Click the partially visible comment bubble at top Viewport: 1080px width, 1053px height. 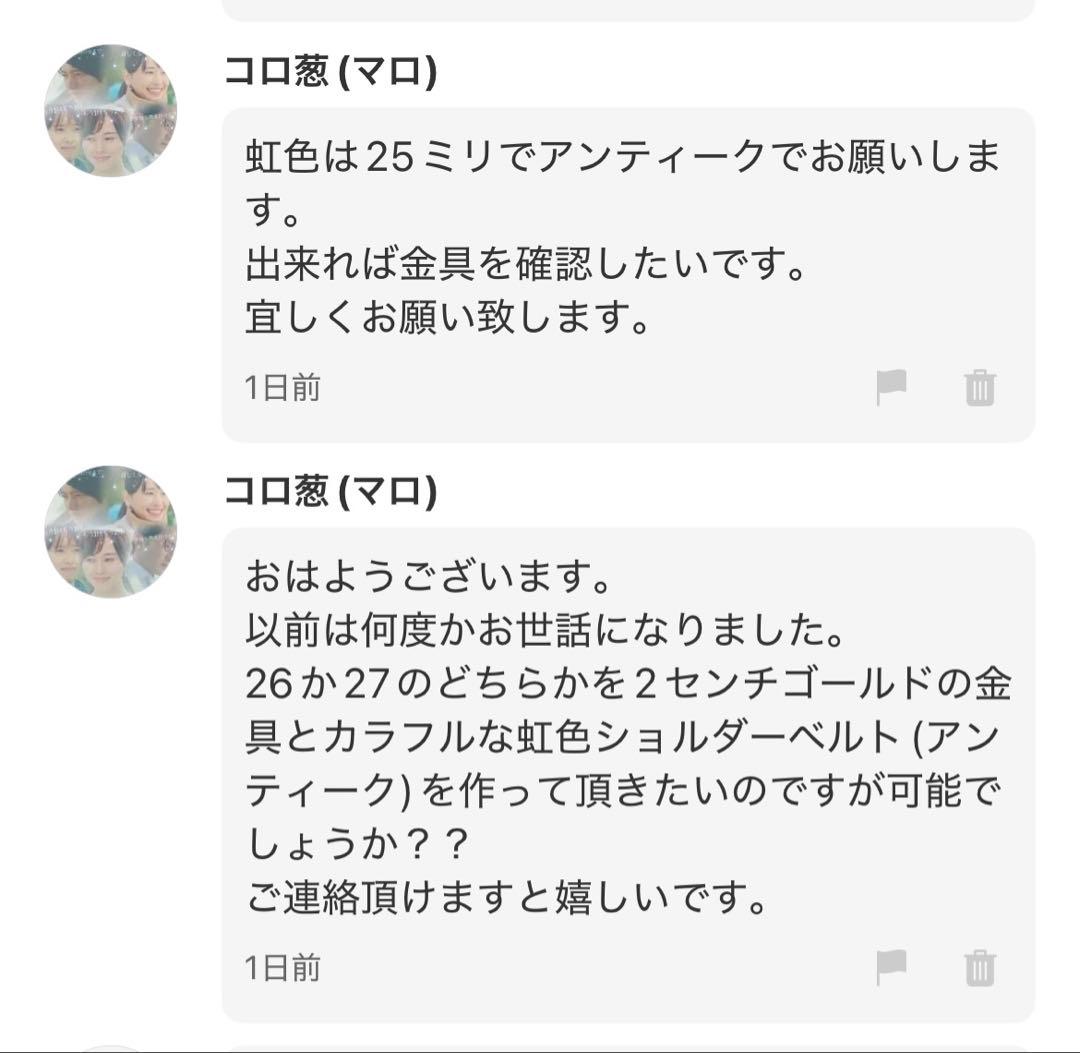(x=628, y=10)
